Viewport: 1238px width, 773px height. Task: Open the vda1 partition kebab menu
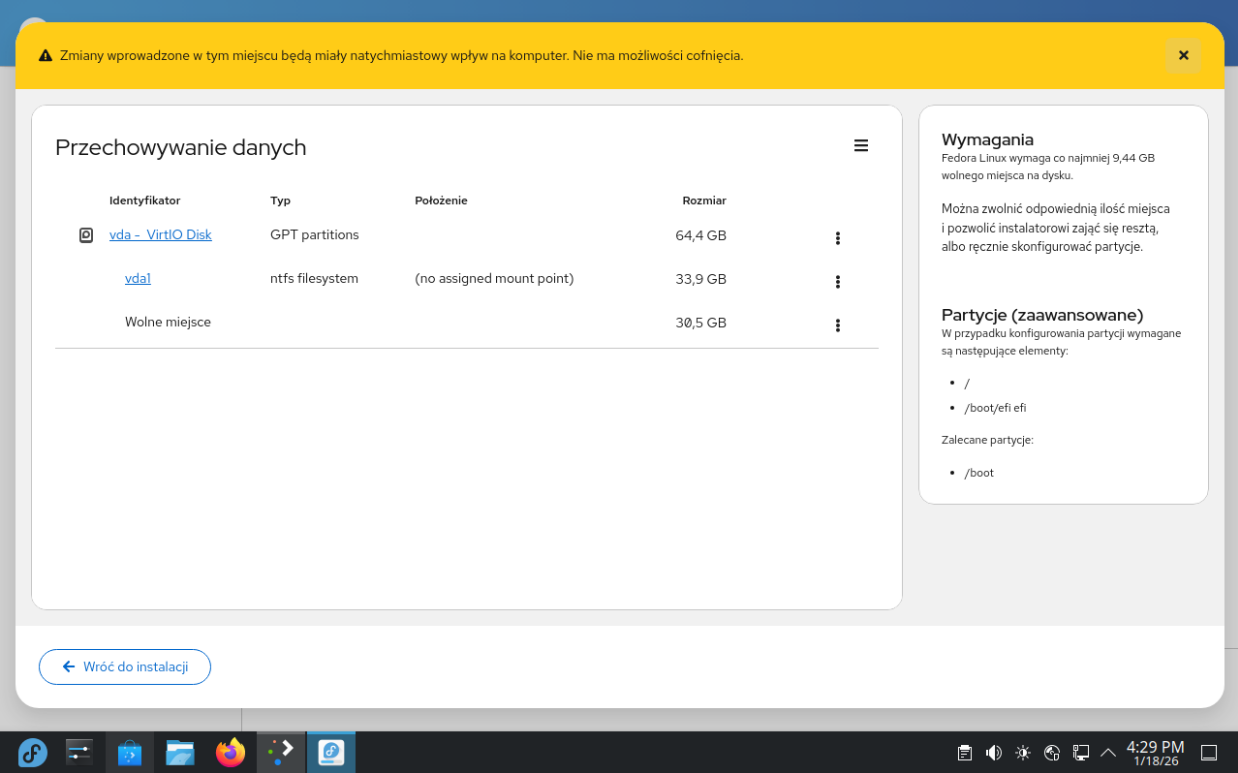837,282
